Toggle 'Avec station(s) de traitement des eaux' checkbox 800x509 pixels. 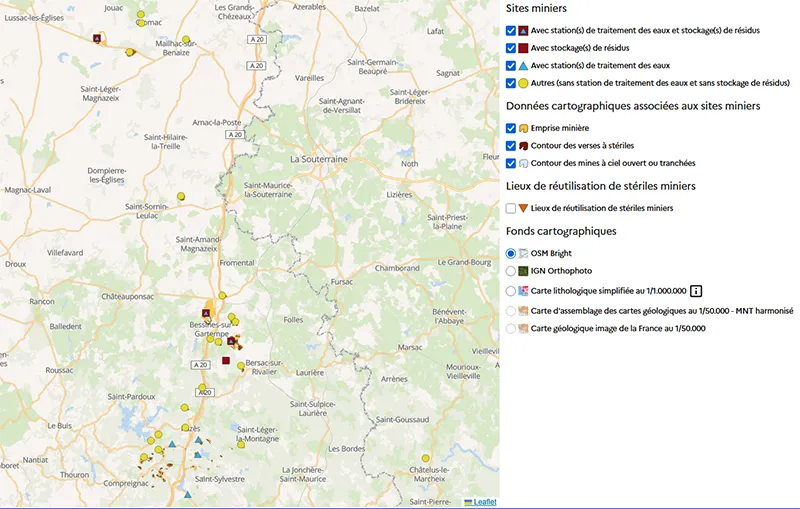tap(512, 65)
